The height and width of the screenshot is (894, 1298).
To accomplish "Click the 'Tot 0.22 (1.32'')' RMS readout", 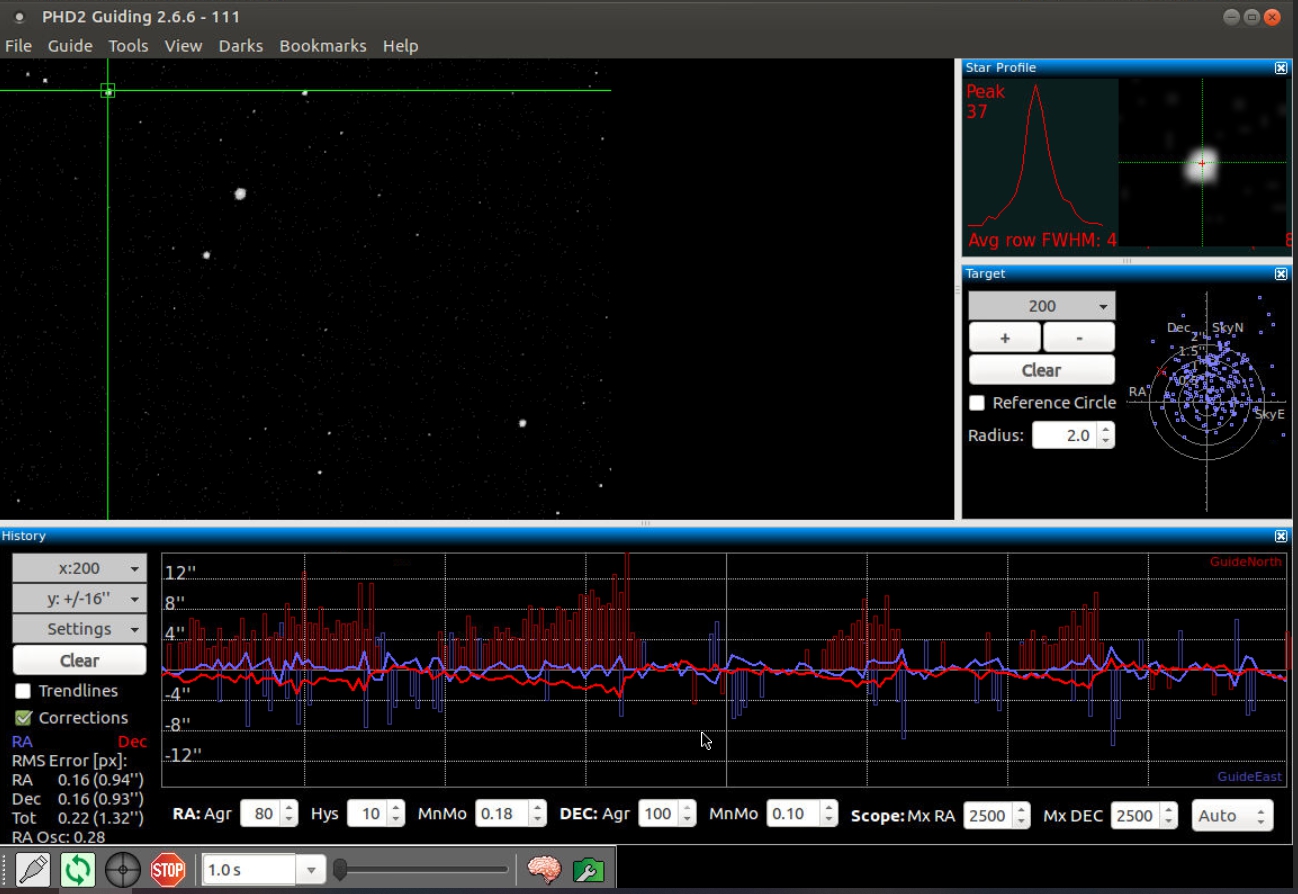I will [78, 818].
